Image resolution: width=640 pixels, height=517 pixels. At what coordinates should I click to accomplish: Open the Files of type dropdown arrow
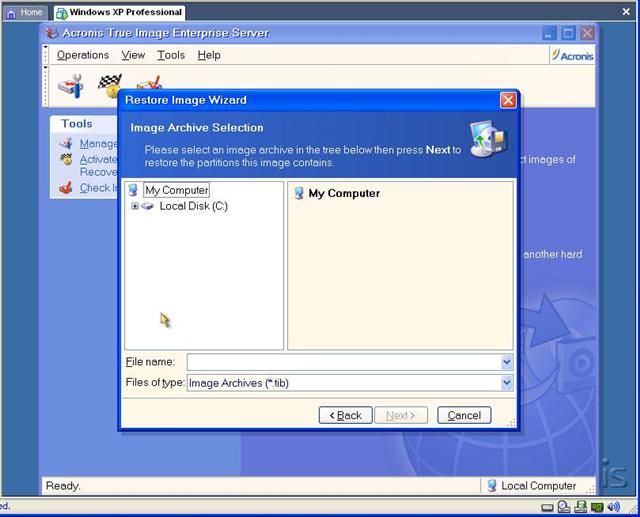coord(507,383)
